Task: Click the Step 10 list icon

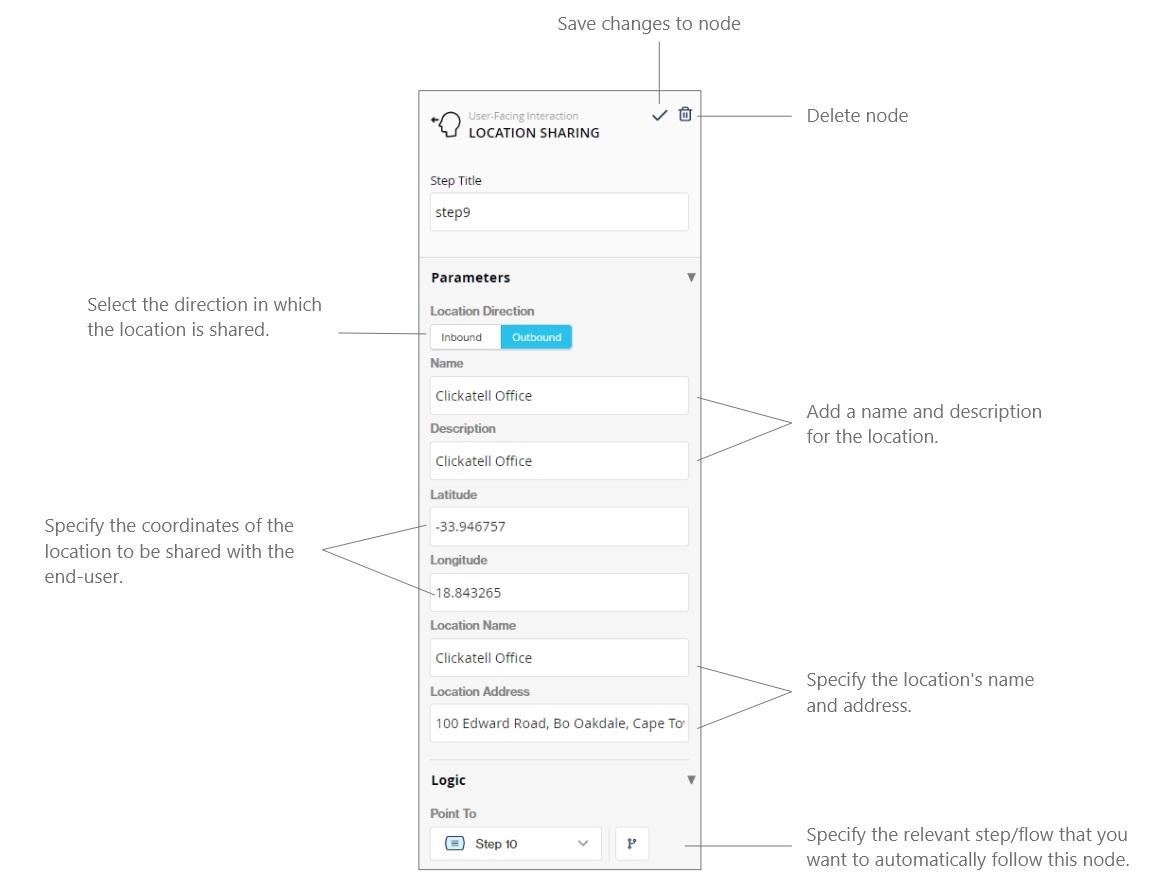Action: coord(455,844)
